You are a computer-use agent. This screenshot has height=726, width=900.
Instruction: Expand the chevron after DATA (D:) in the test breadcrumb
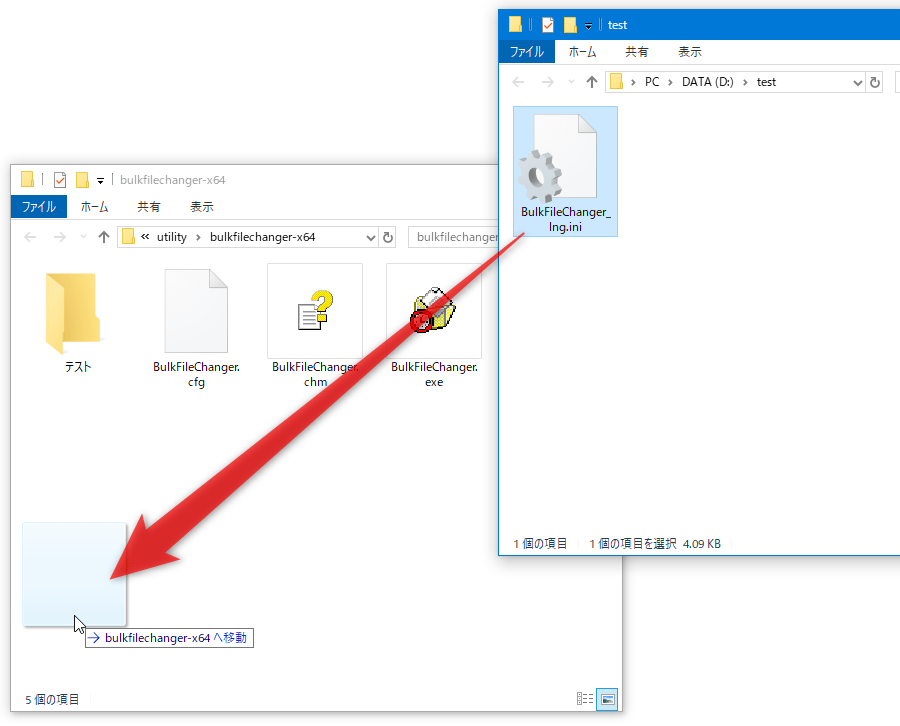tap(745, 83)
